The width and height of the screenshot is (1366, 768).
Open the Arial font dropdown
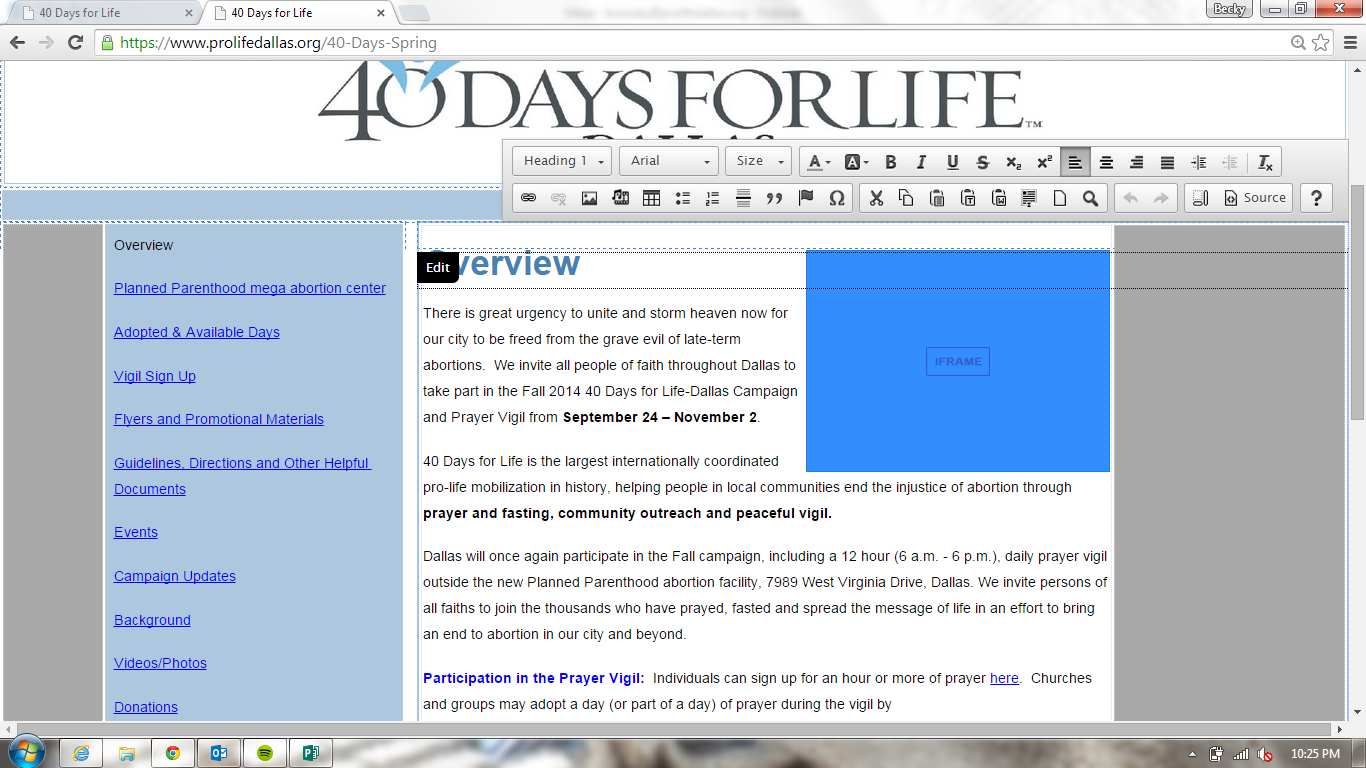click(669, 161)
